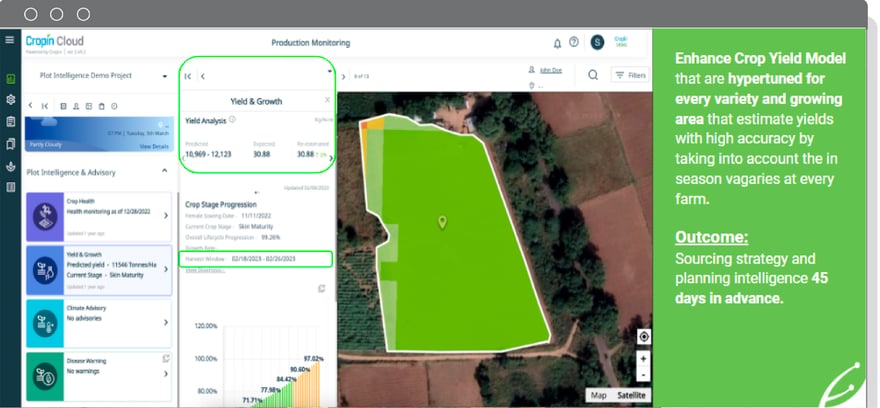Image resolution: width=880 pixels, height=408 pixels.
Task: Click the Disease Warning copy icon
Action: coord(166,358)
